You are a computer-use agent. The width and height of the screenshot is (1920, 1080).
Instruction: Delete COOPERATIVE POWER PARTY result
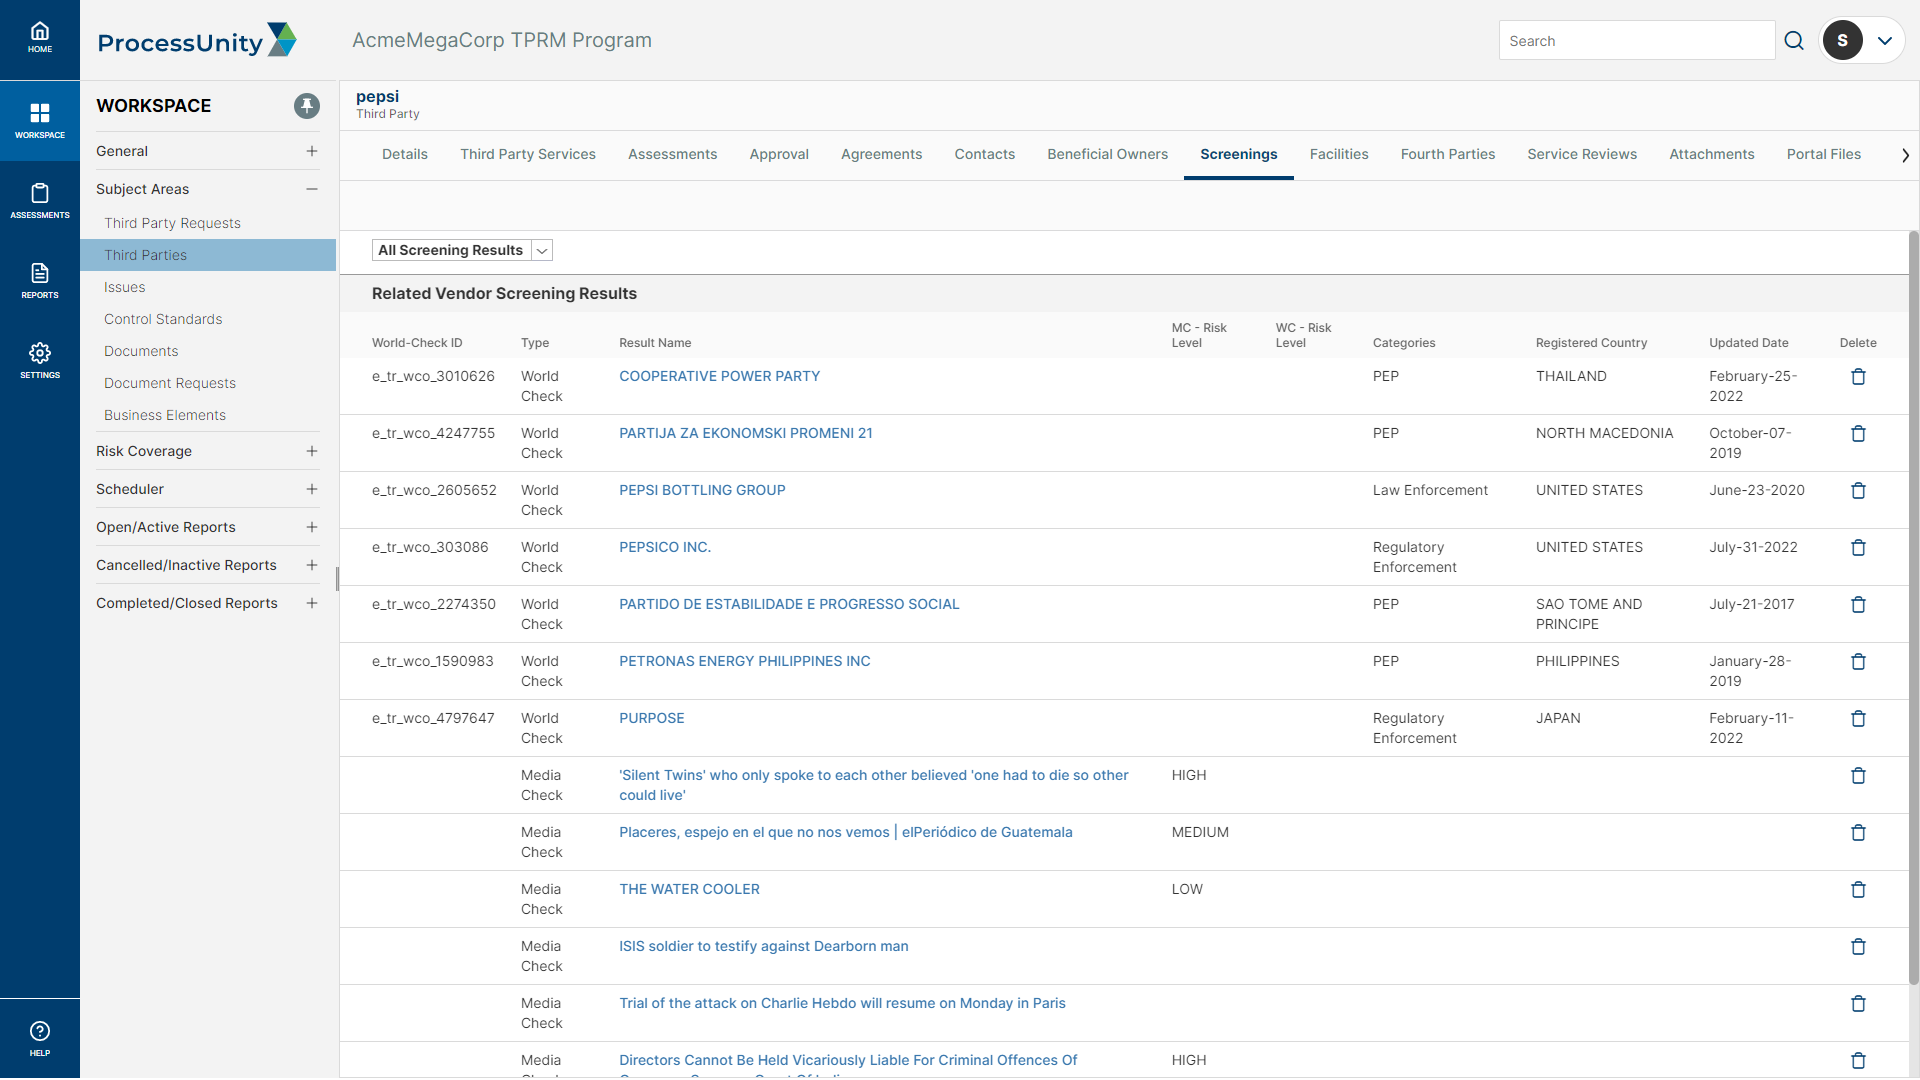(x=1858, y=377)
